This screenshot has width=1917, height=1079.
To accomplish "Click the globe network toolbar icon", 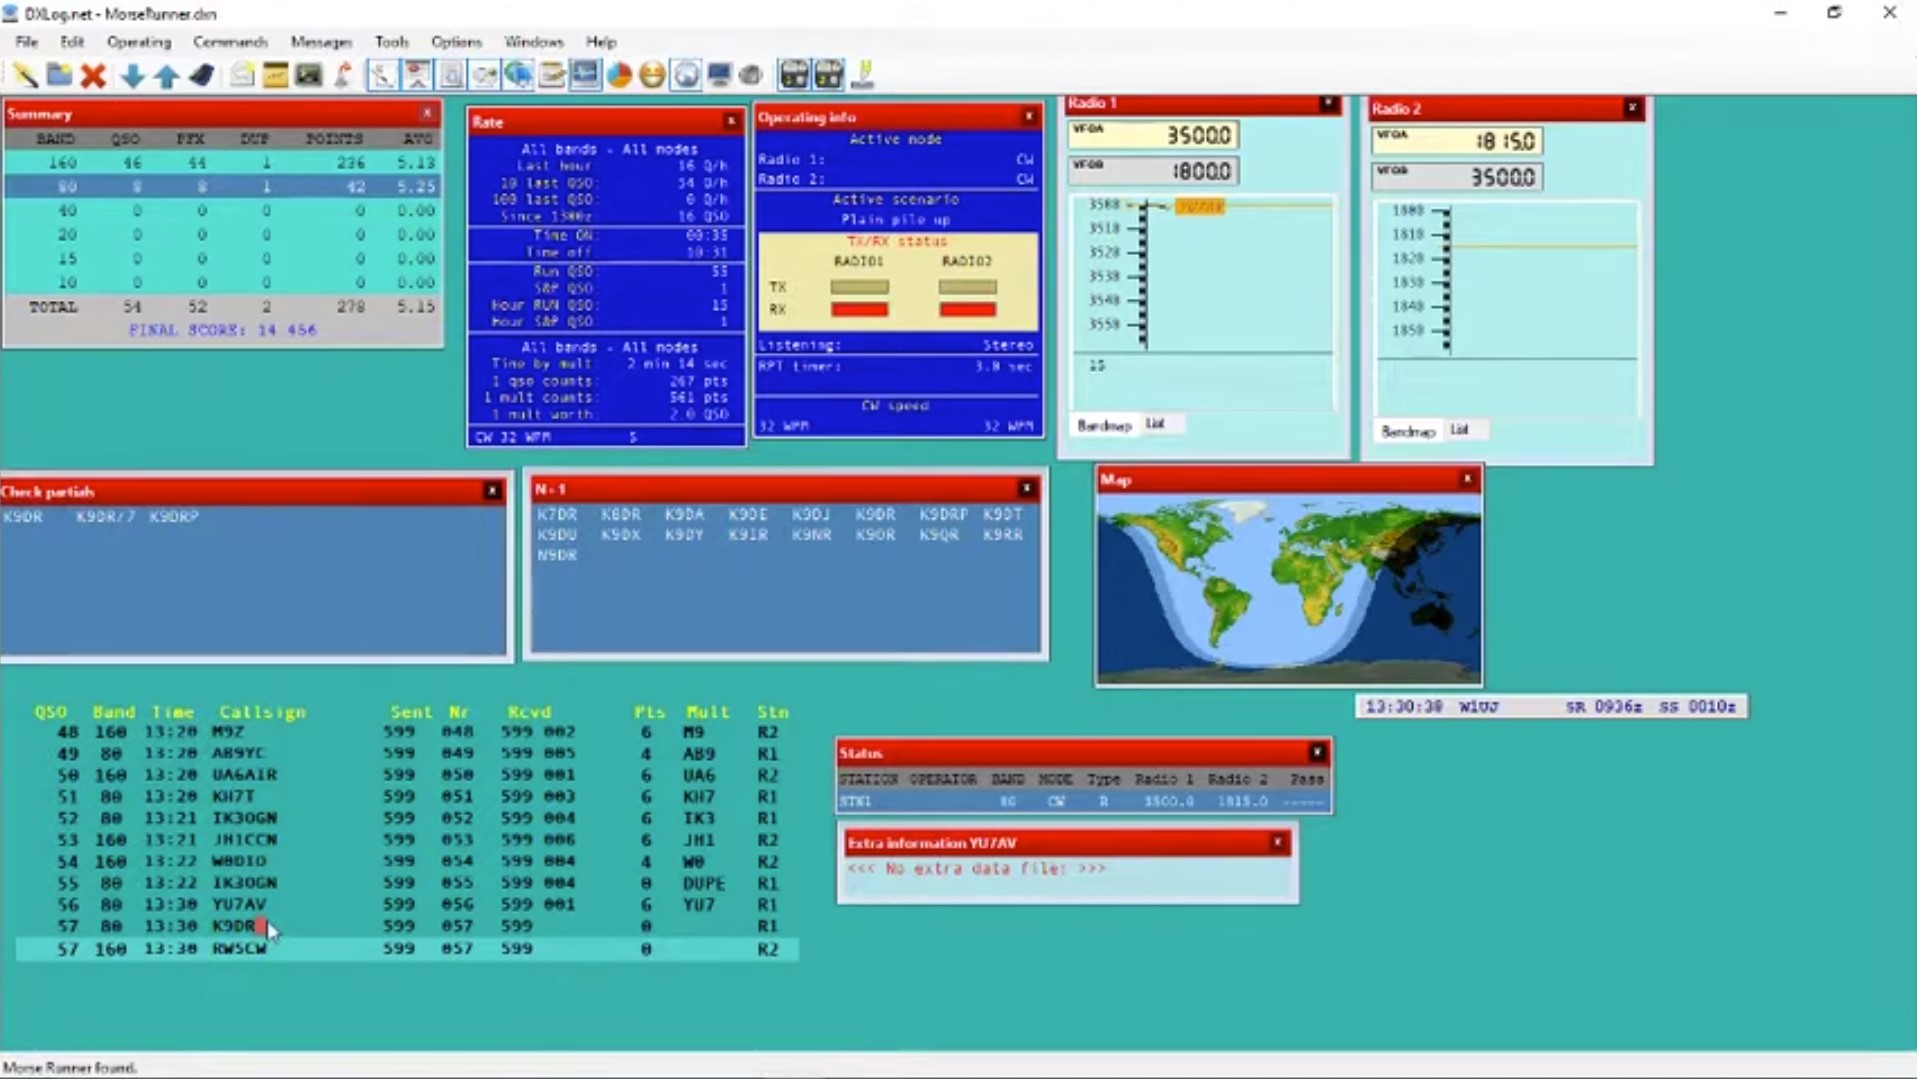I will [x=518, y=76].
